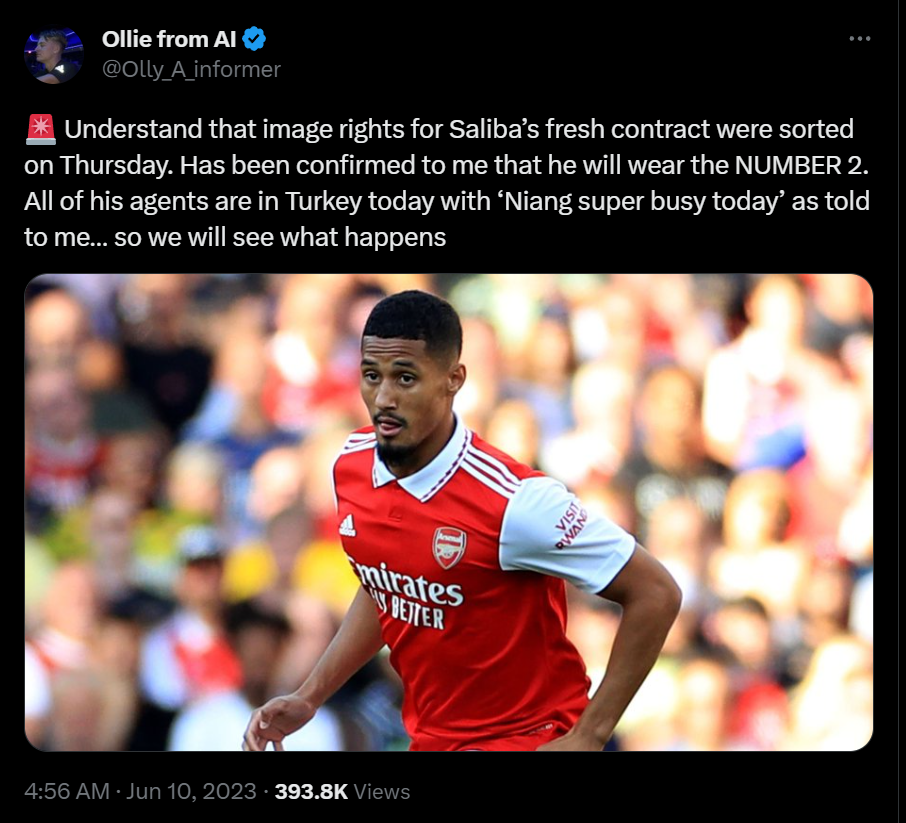Screen dimensions: 906x823
Task: Click Ollie from AI's profile avatar
Action: [x=53, y=55]
